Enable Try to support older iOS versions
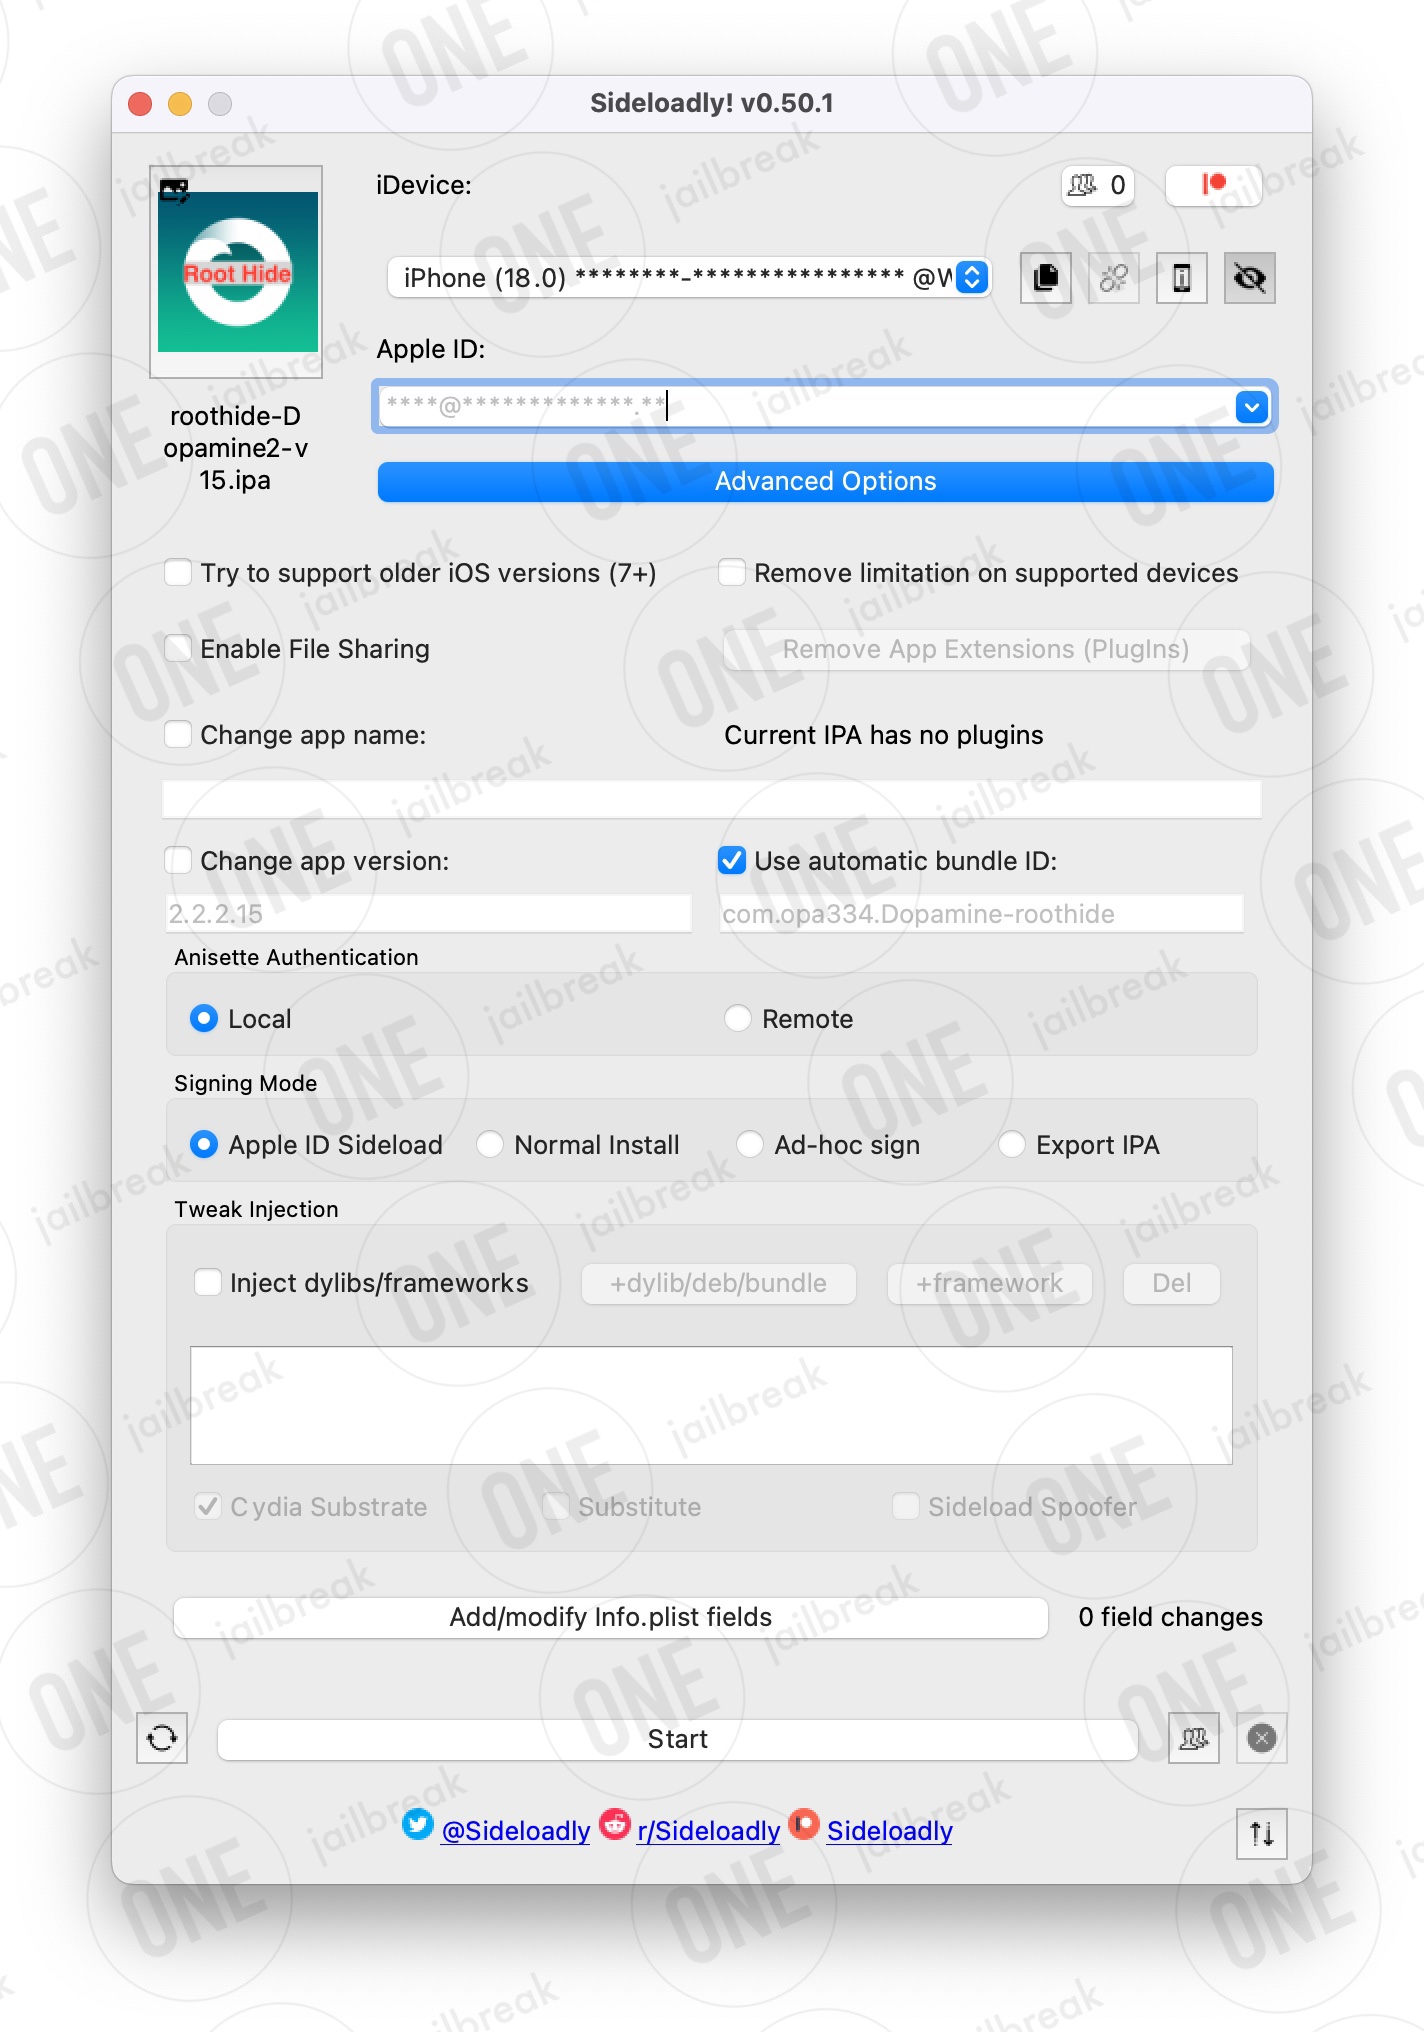1424x2032 pixels. pos(178,573)
